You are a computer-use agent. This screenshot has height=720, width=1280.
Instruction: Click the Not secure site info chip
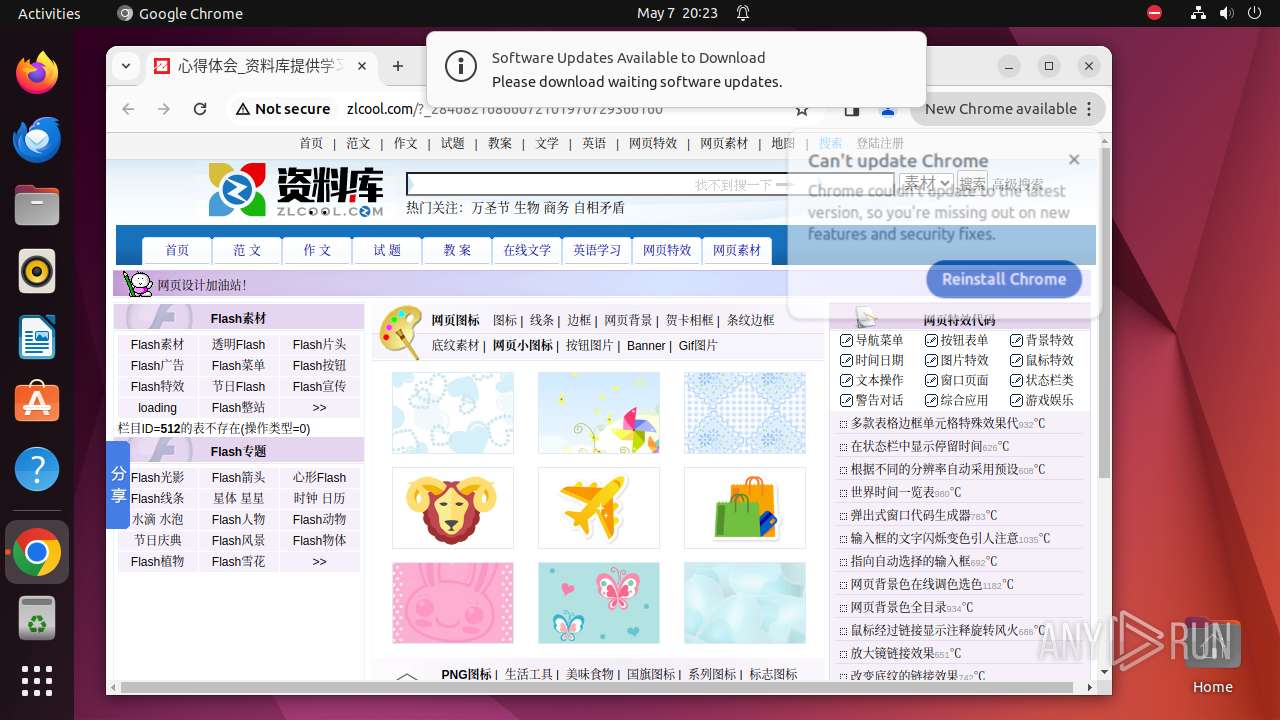(x=282, y=109)
